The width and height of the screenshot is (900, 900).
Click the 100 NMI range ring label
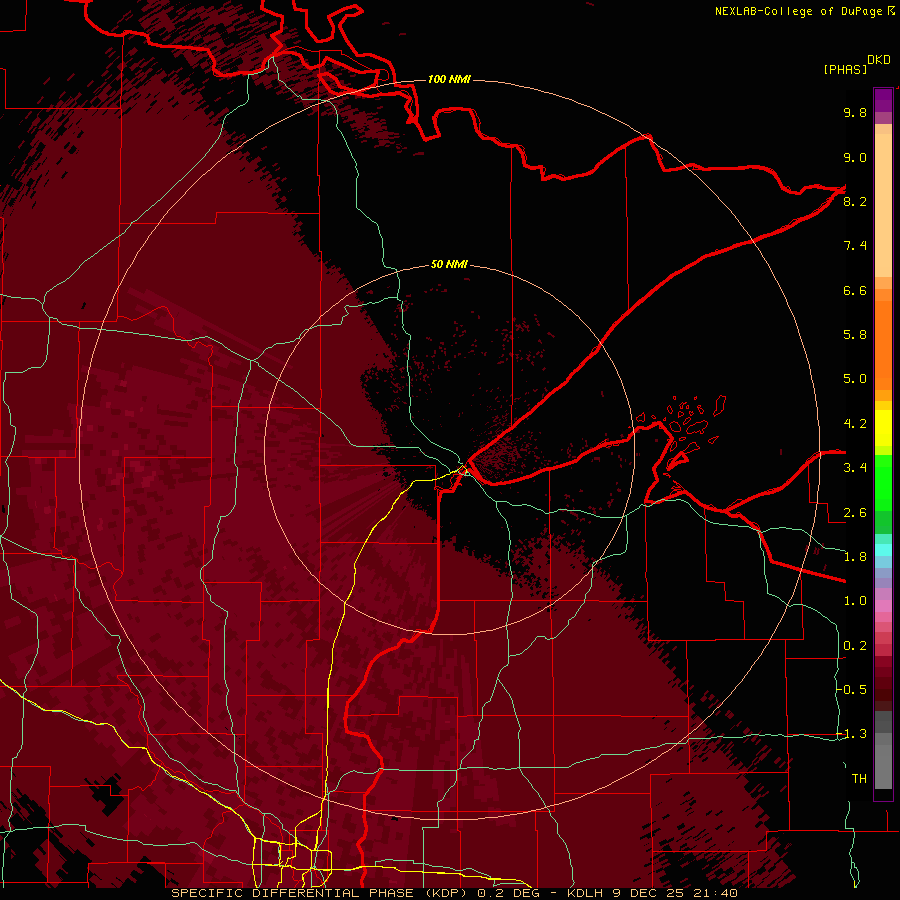[449, 79]
